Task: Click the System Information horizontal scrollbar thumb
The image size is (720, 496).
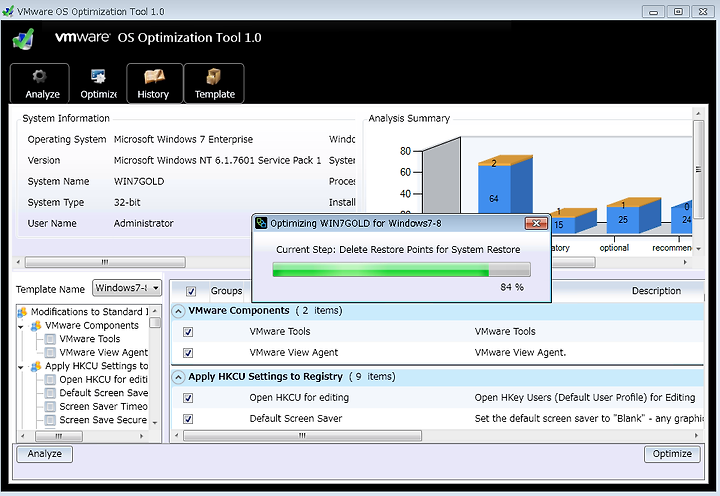Action: point(105,262)
